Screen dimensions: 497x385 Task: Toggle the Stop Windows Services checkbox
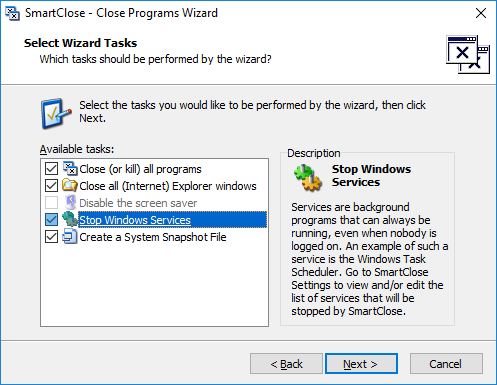tap(51, 219)
